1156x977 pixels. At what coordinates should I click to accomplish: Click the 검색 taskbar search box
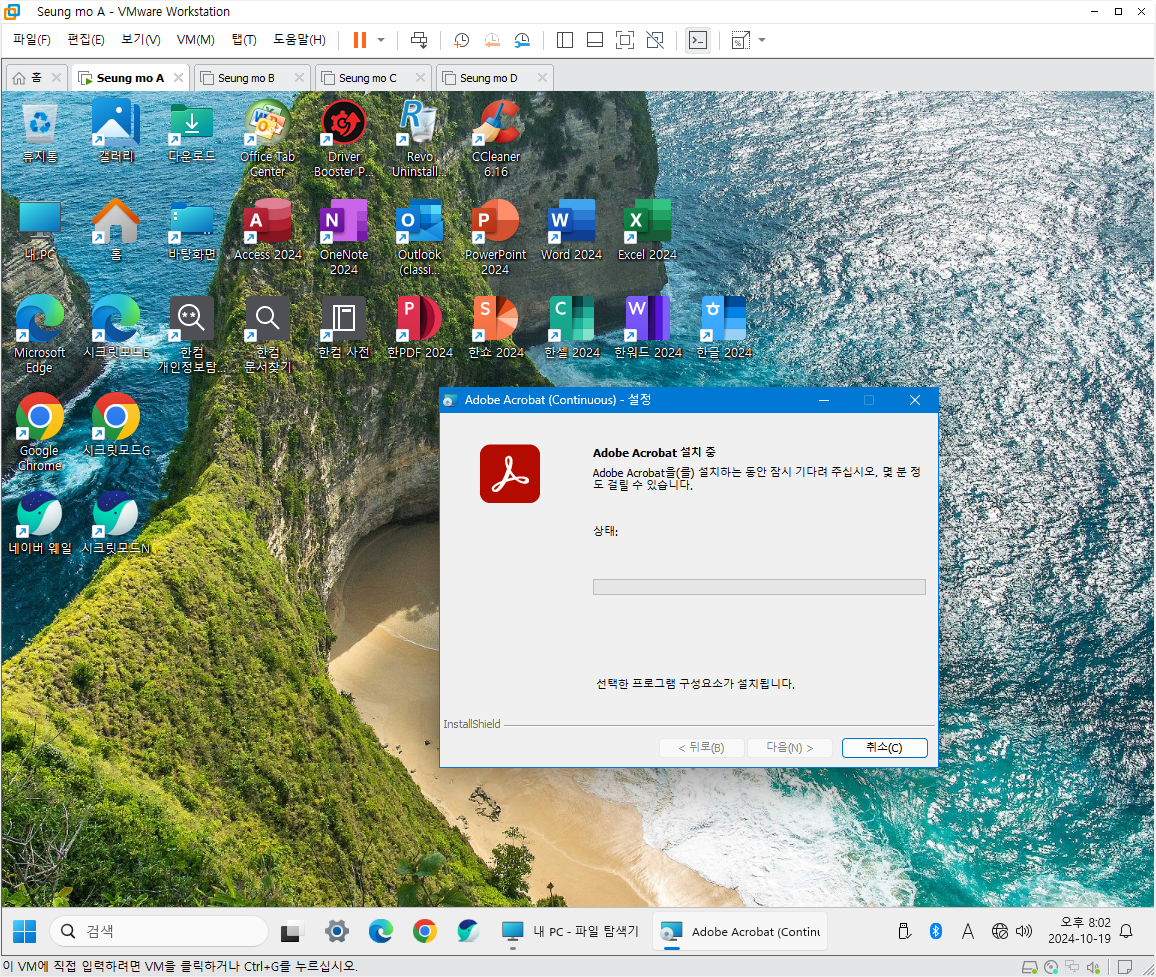(159, 931)
